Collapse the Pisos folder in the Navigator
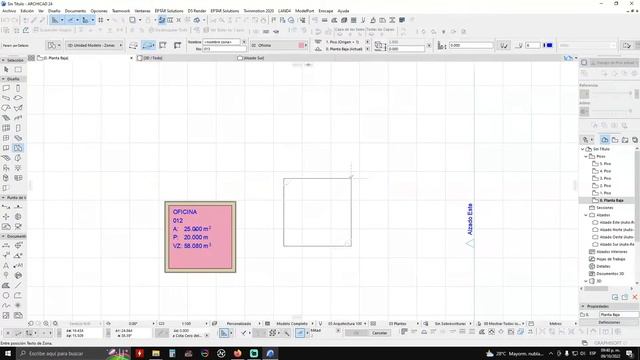The width and height of the screenshot is (640, 360). click(586, 156)
